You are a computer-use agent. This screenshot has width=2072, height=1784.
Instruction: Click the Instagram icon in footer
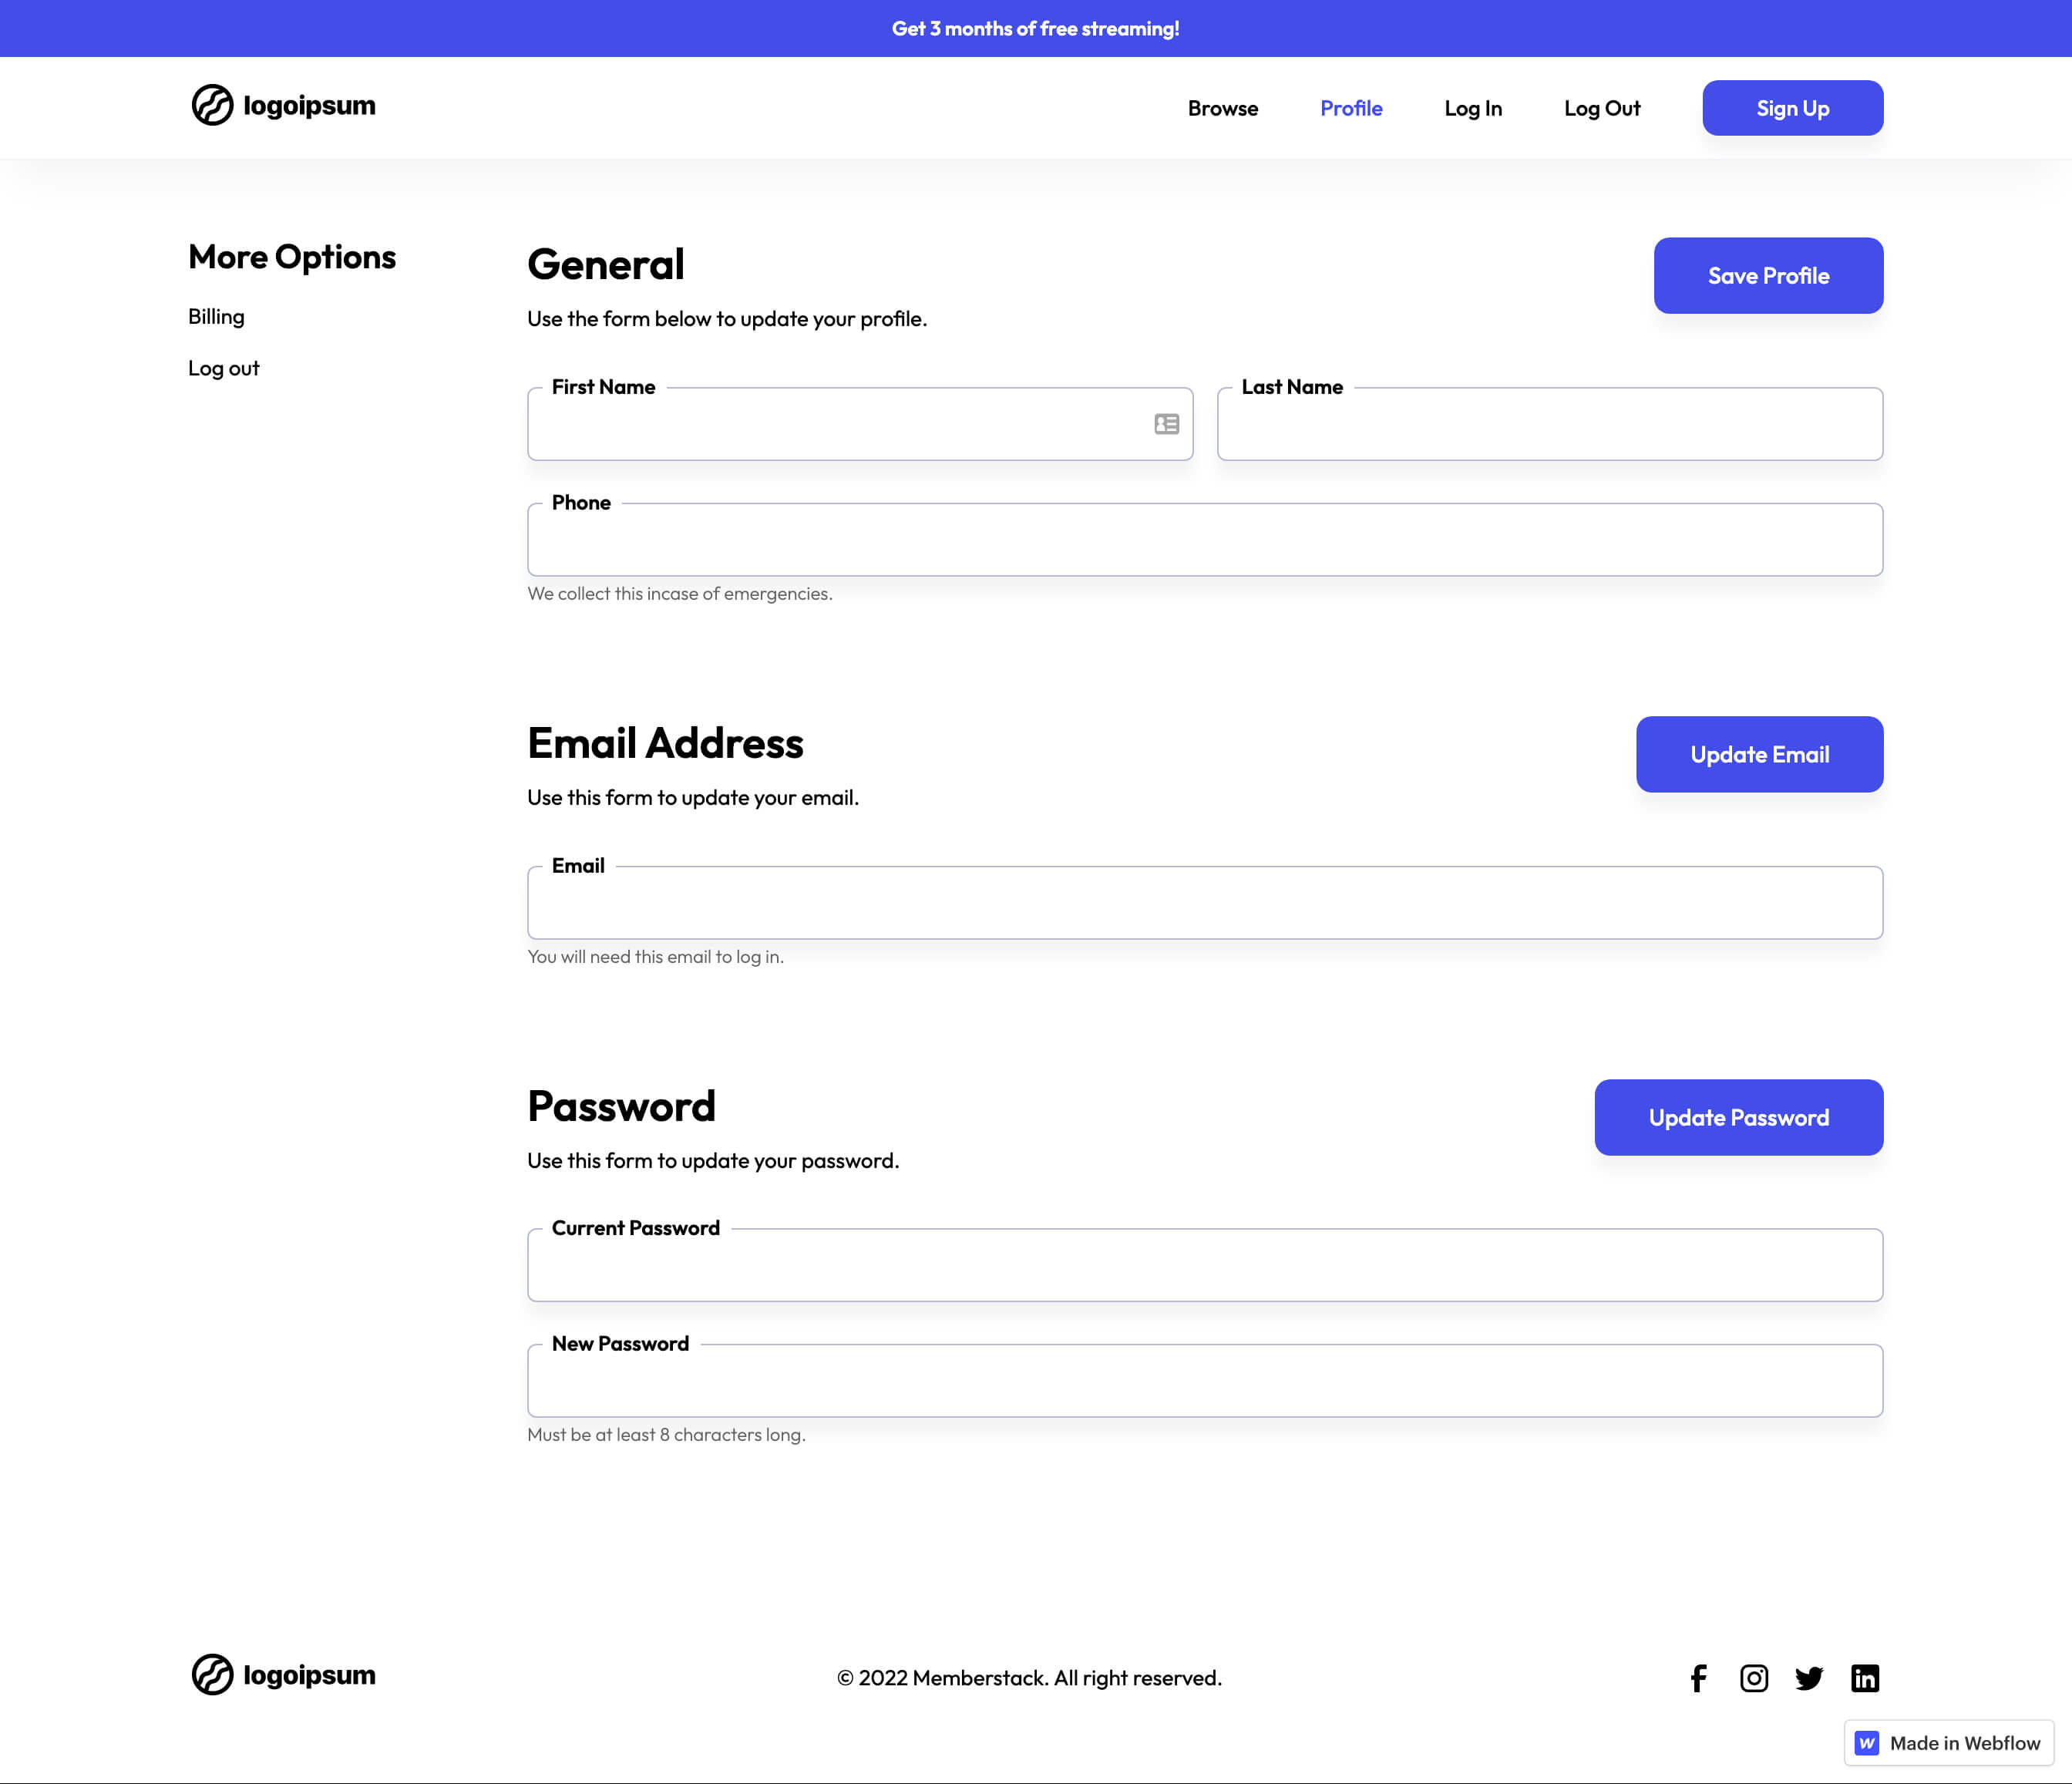(x=1753, y=1677)
